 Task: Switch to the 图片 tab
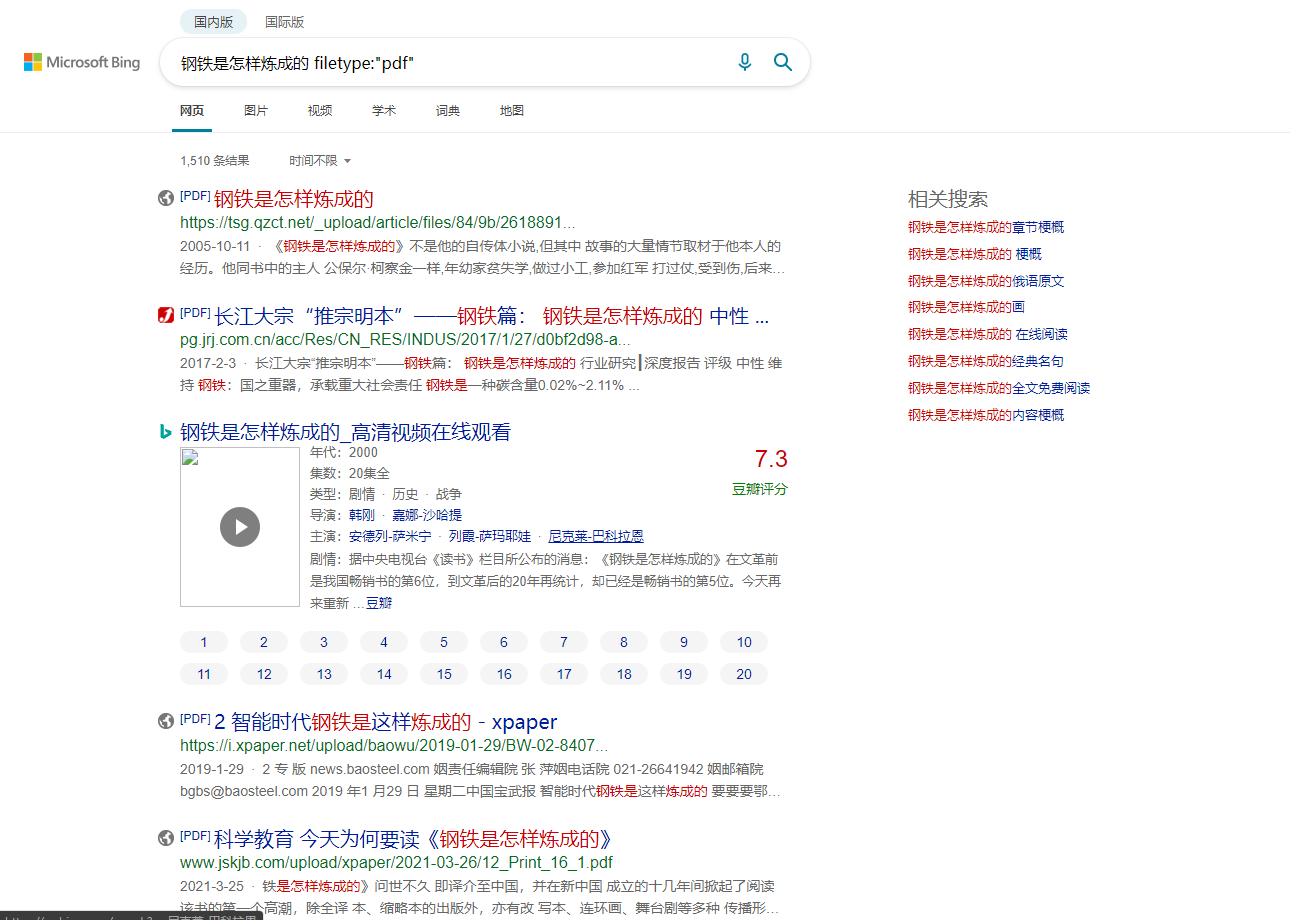click(x=256, y=110)
